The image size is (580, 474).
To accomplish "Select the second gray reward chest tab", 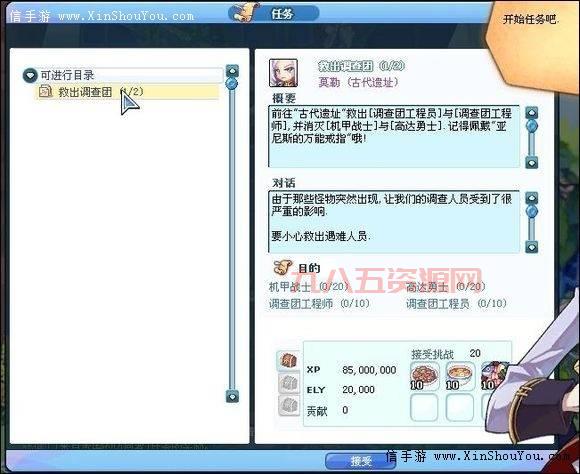I will pos(289,383).
